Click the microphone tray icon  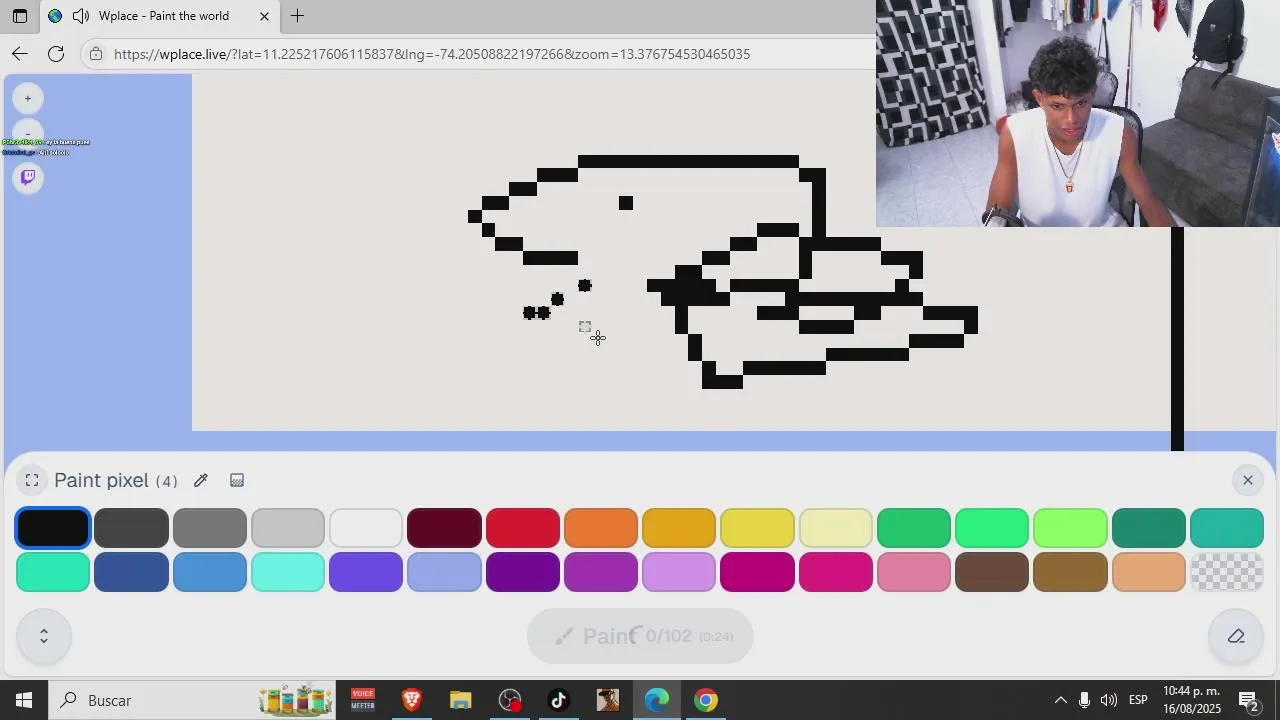[1084, 700]
